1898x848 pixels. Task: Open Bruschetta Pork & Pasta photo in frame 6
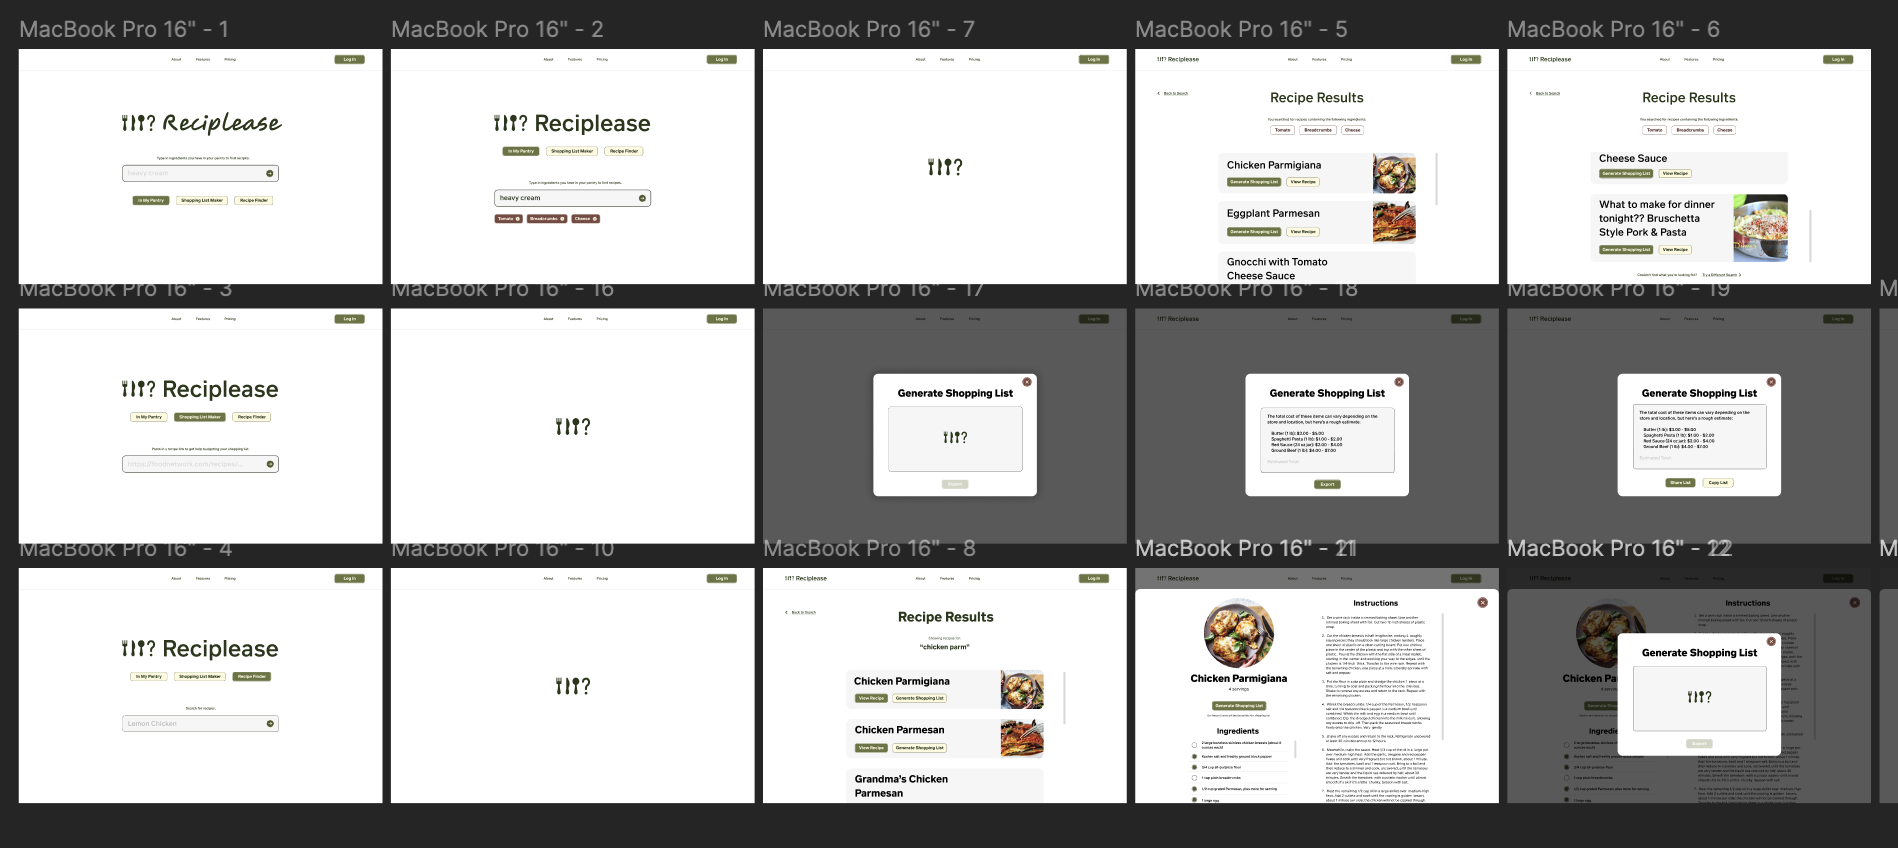click(x=1760, y=228)
